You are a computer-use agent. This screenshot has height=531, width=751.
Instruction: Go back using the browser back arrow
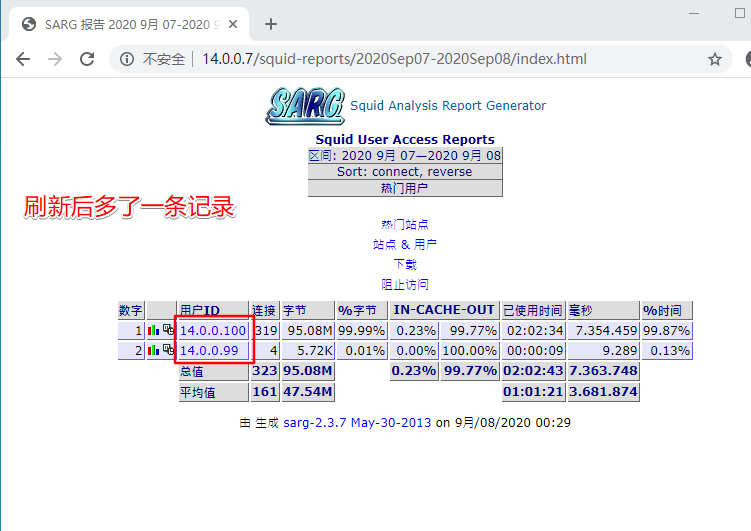click(x=23, y=59)
